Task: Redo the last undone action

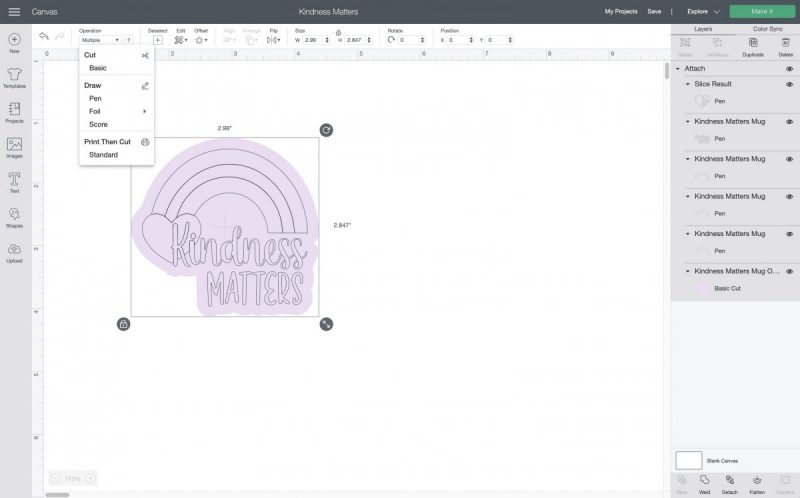Action: pos(60,36)
